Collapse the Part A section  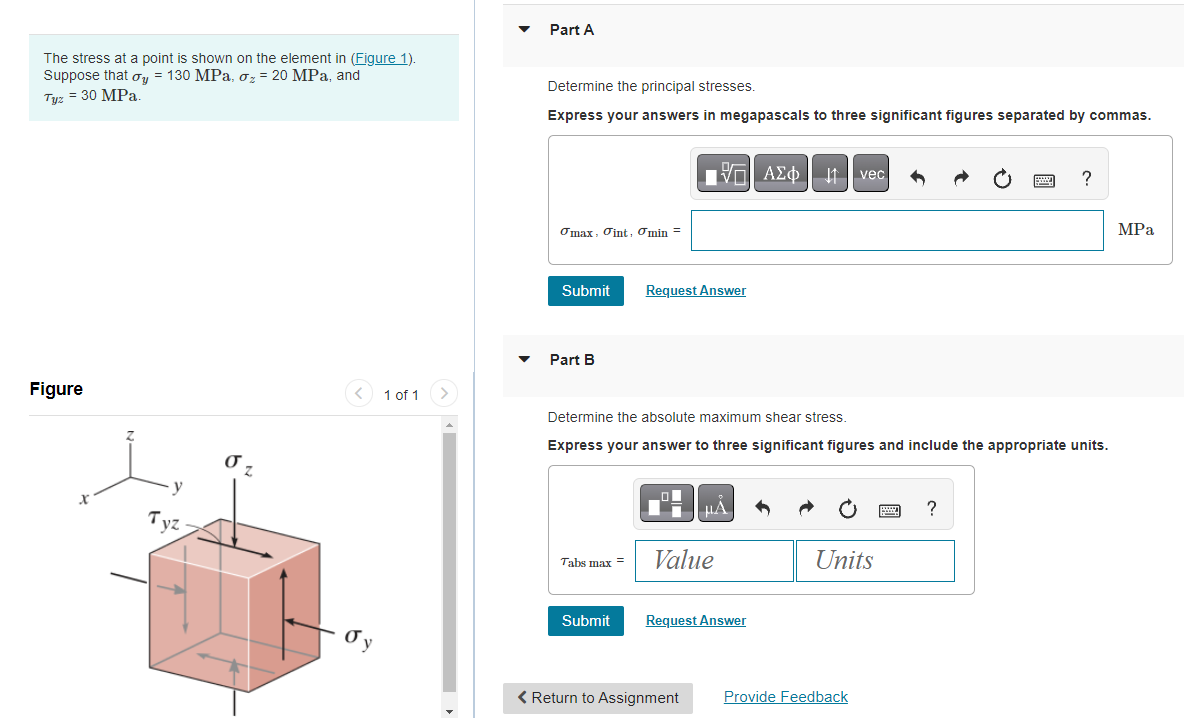pos(524,30)
